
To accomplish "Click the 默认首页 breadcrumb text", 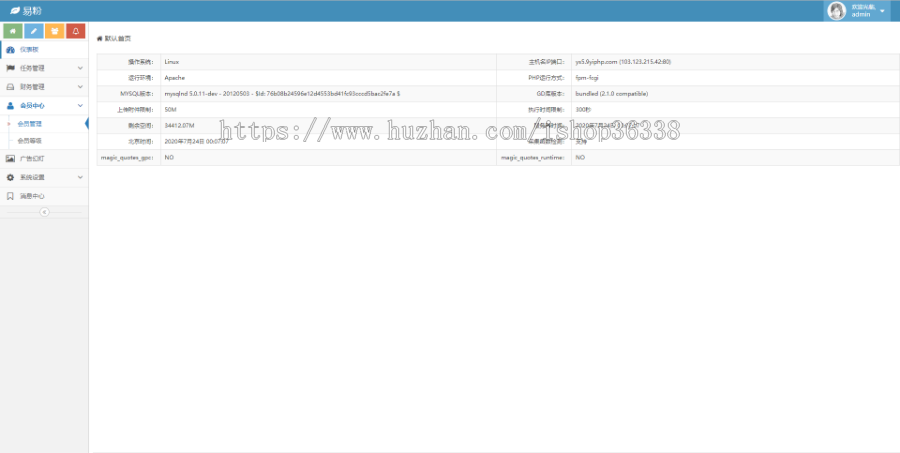I will click(x=118, y=38).
